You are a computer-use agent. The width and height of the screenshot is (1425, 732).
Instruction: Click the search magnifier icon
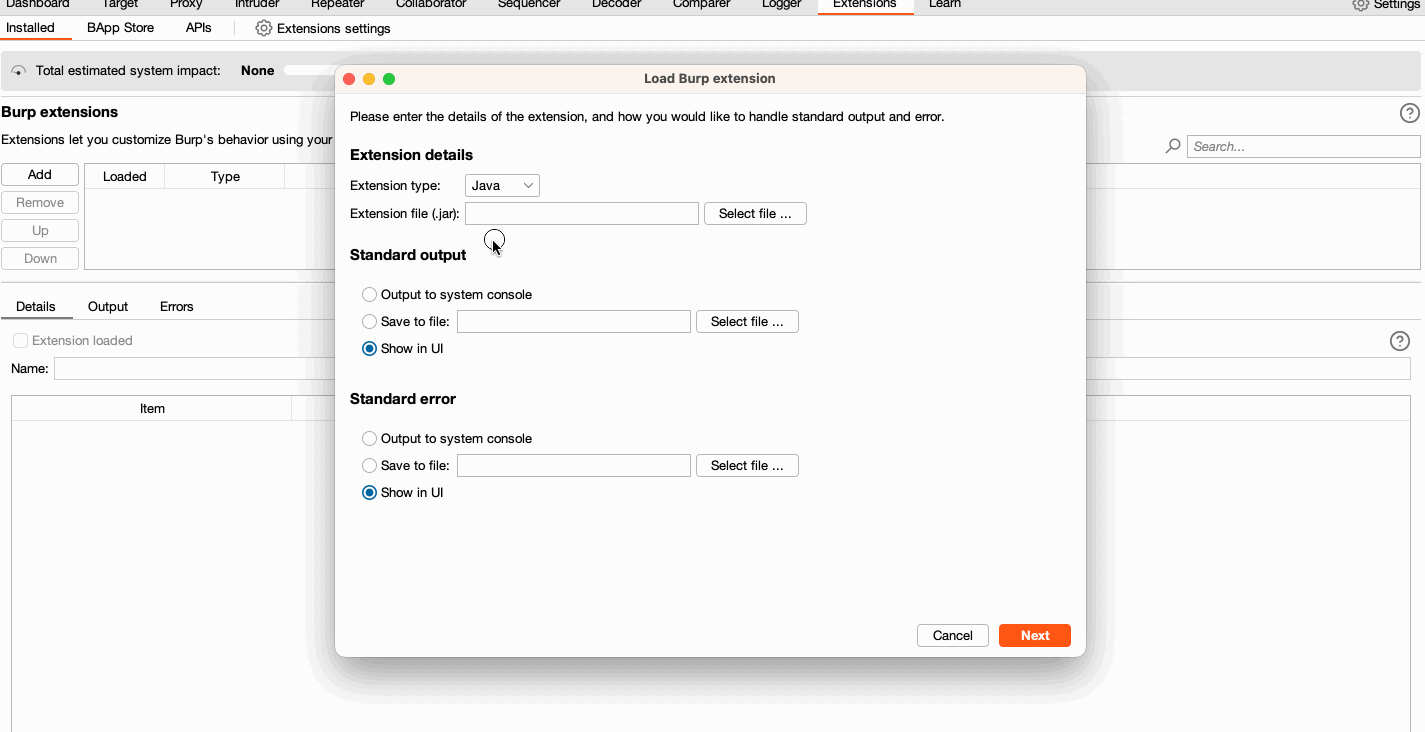point(1173,146)
